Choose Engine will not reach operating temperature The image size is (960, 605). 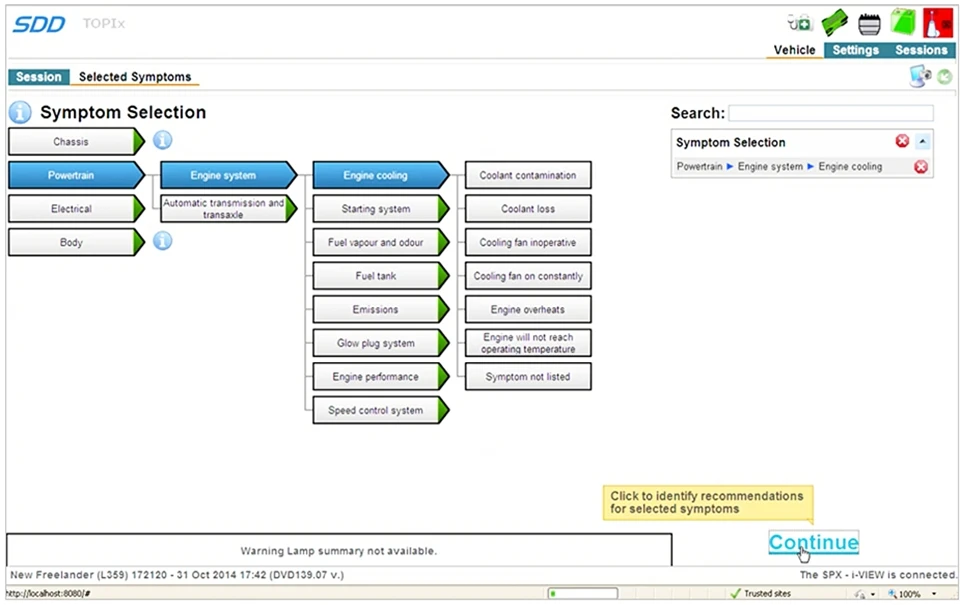pos(528,344)
